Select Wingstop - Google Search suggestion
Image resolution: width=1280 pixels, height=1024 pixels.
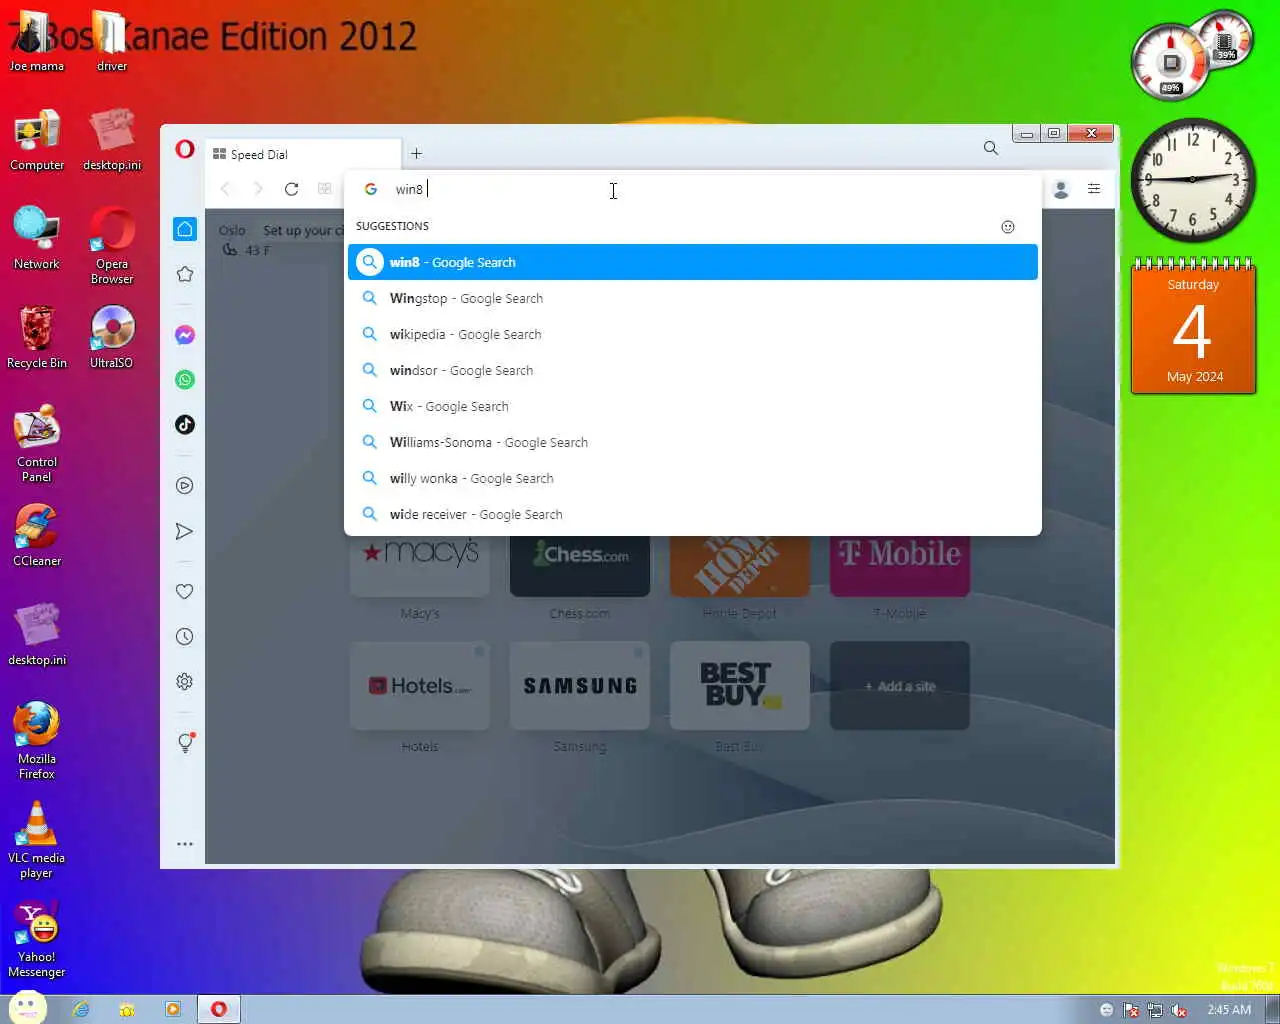pyautogui.click(x=692, y=298)
